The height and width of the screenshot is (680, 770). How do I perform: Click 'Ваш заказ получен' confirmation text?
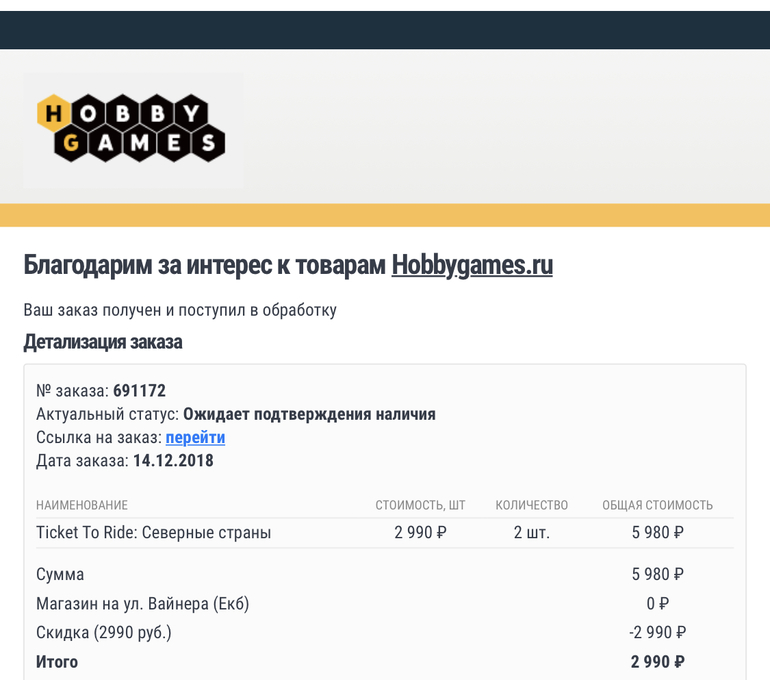(x=180, y=310)
